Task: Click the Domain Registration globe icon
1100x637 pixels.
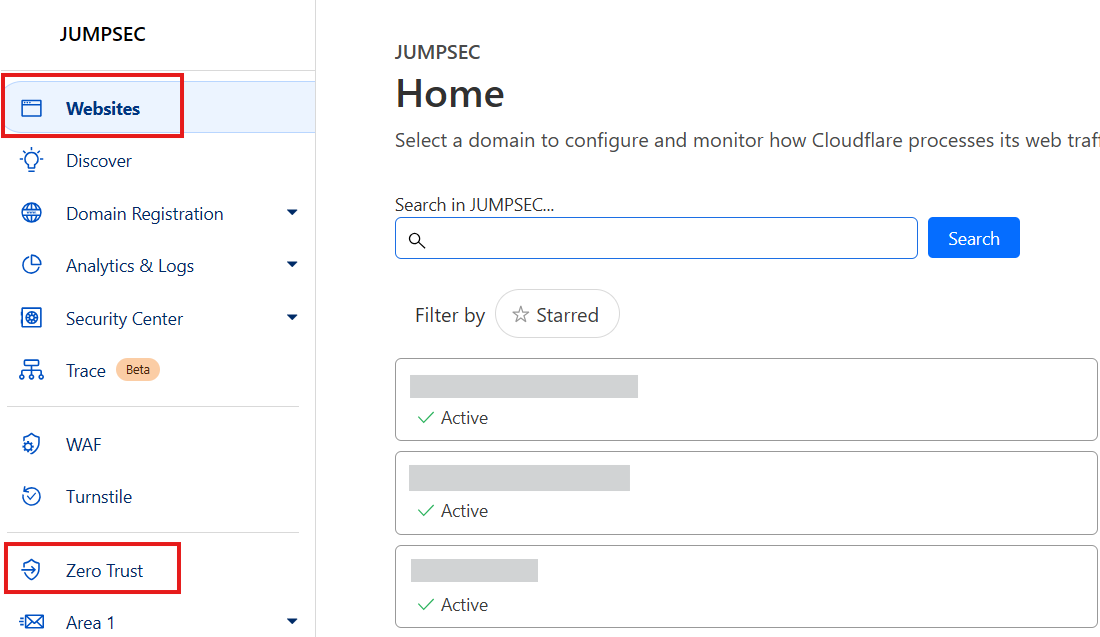Action: (x=32, y=213)
